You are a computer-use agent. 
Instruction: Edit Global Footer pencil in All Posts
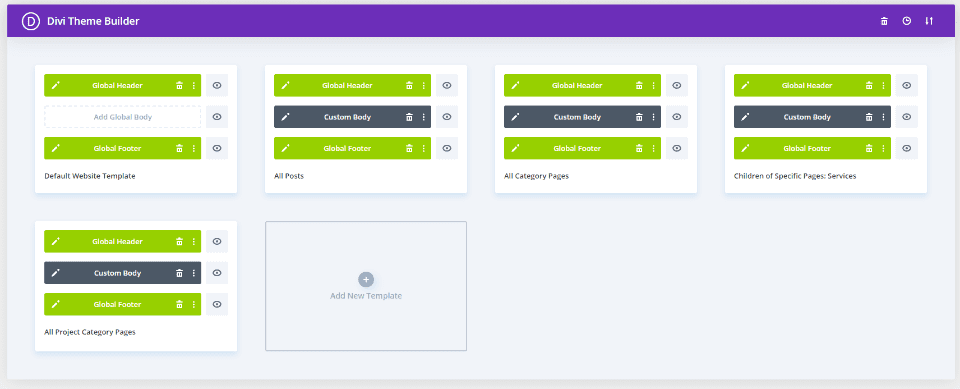click(x=285, y=148)
